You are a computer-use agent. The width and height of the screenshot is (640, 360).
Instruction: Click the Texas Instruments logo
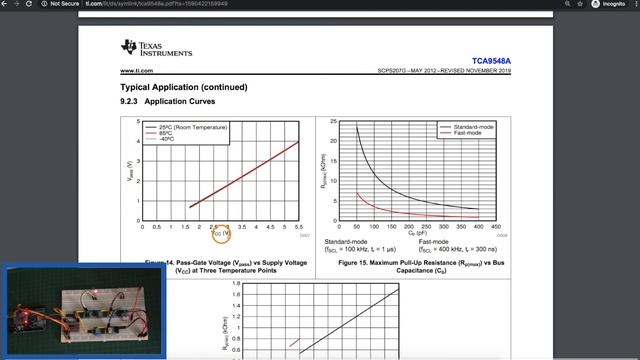pos(156,48)
